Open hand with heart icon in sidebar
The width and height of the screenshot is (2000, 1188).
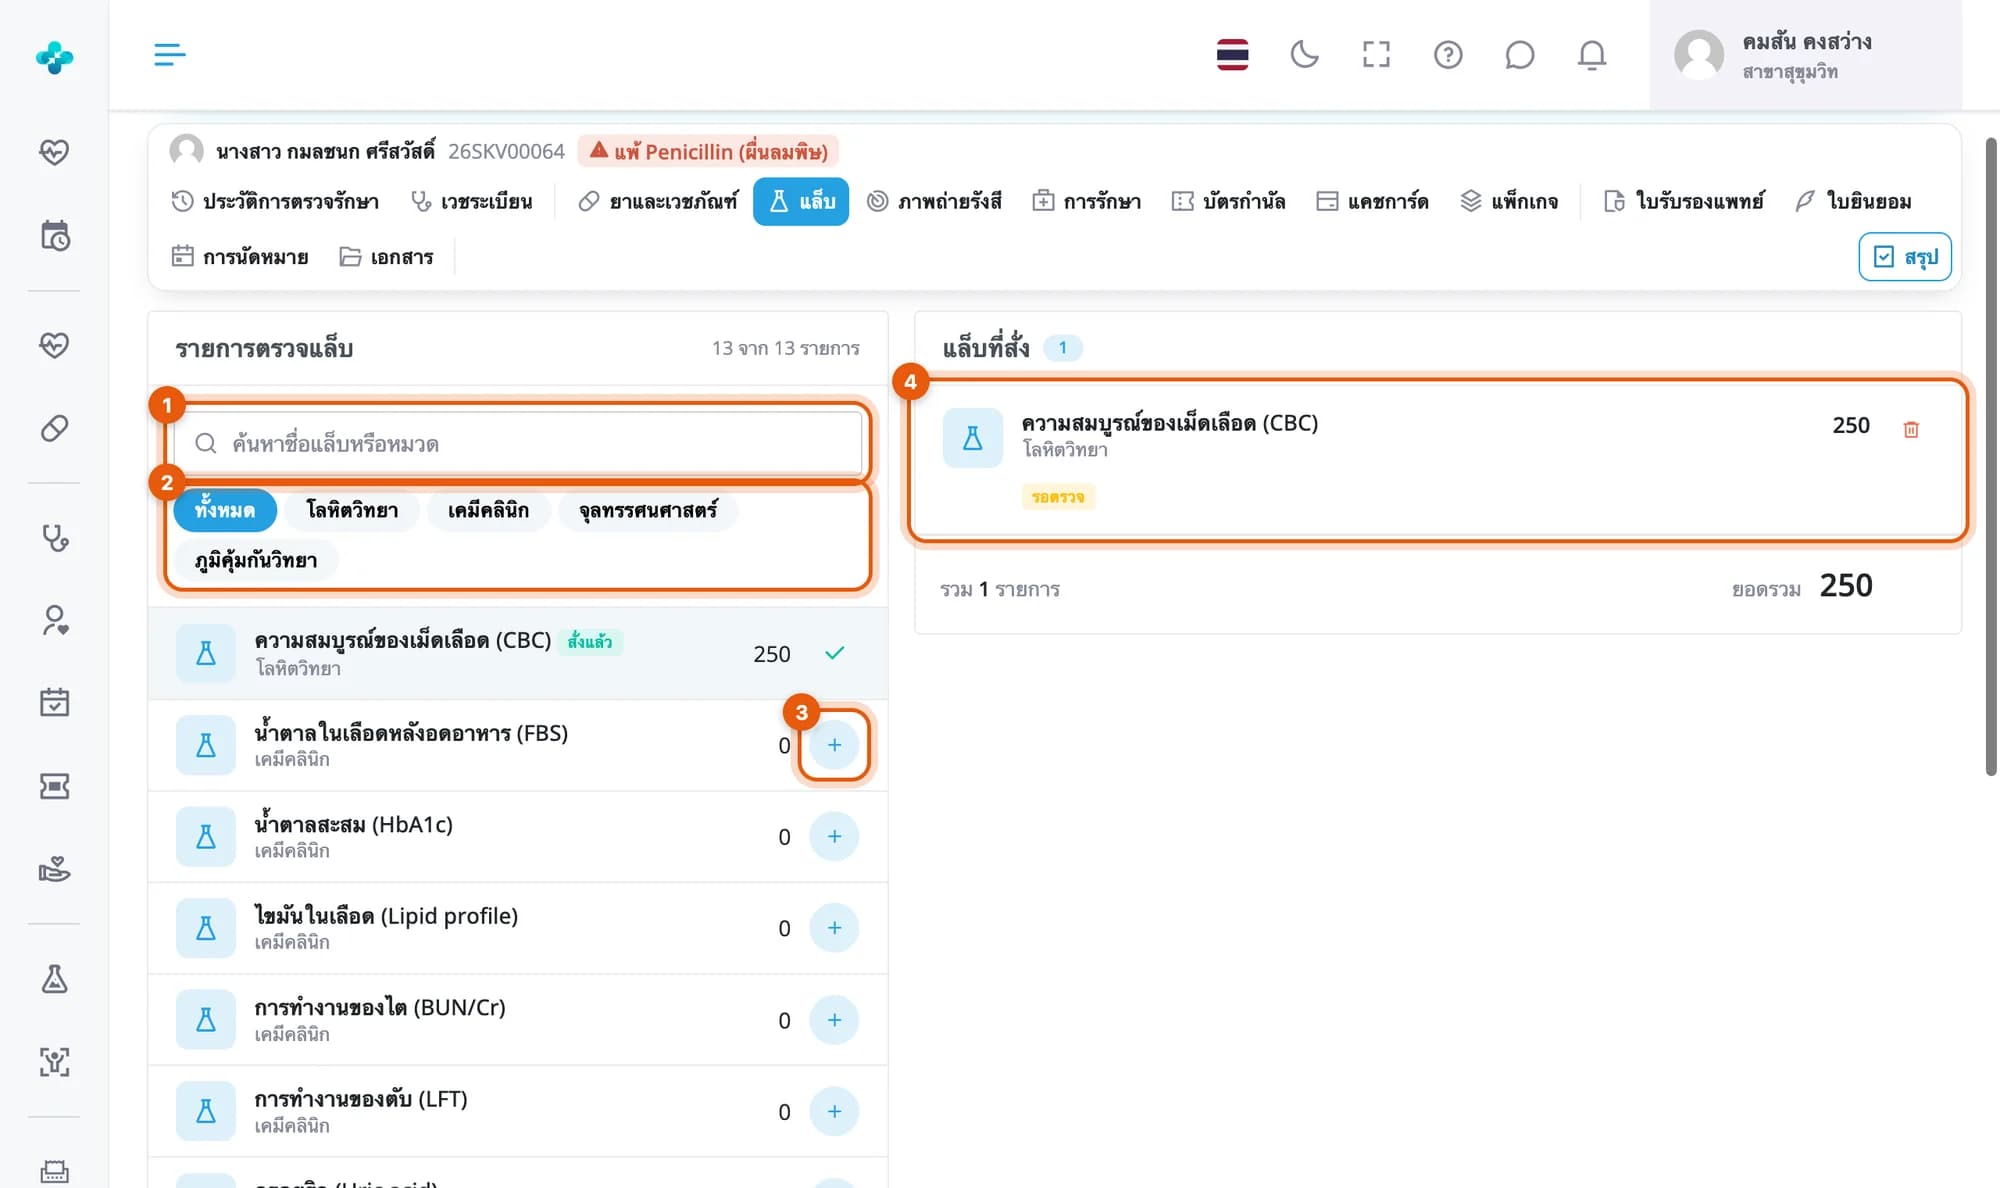pyautogui.click(x=54, y=868)
